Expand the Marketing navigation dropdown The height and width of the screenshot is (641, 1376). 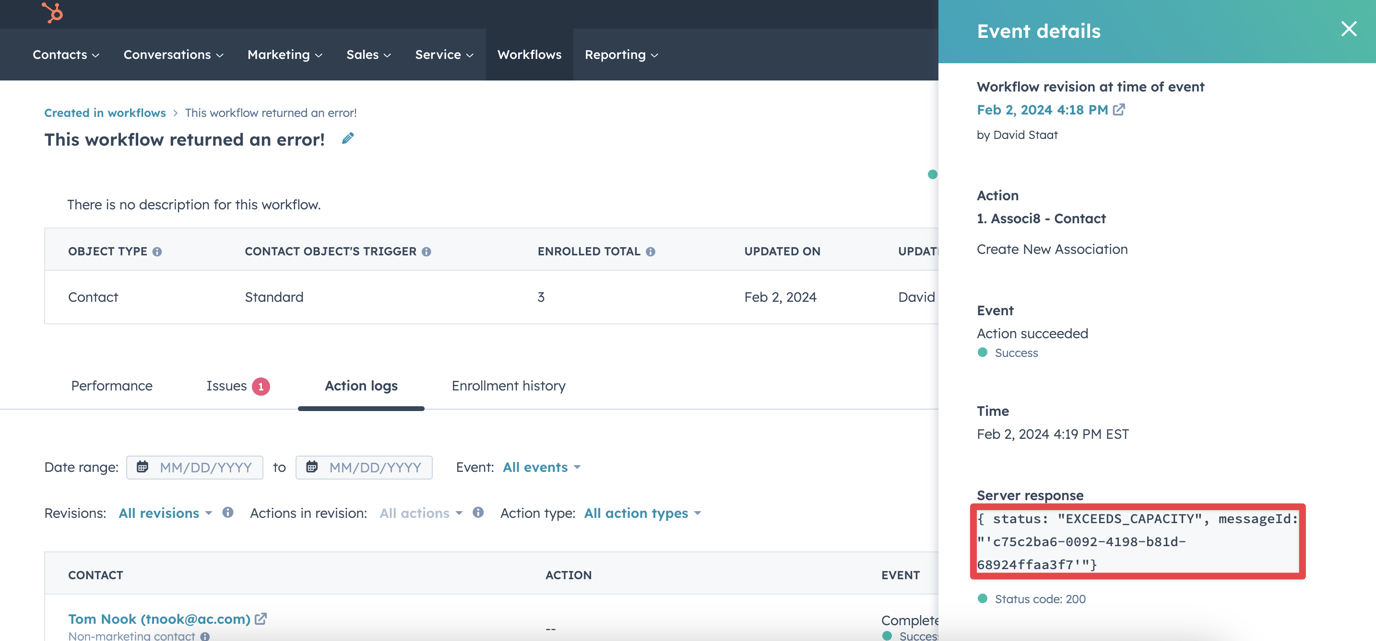pyautogui.click(x=284, y=55)
